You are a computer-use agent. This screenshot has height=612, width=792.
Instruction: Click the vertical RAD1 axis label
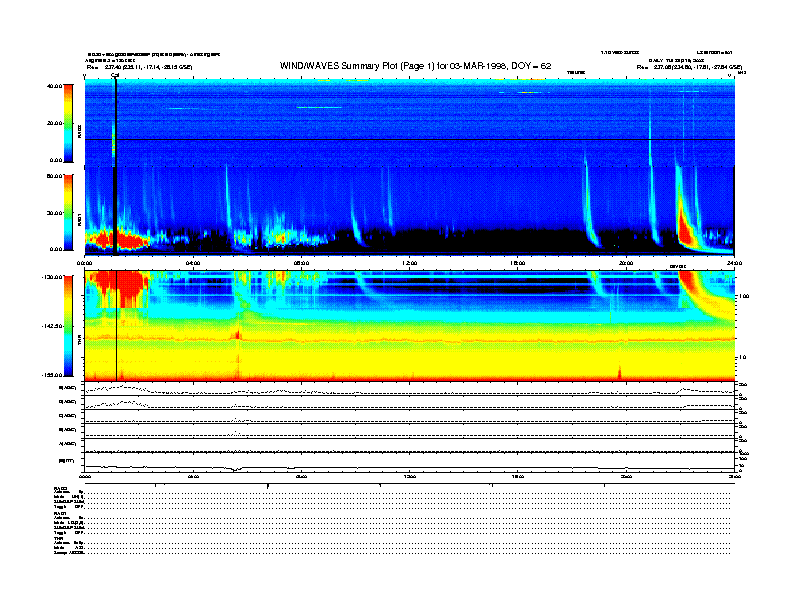click(x=80, y=219)
